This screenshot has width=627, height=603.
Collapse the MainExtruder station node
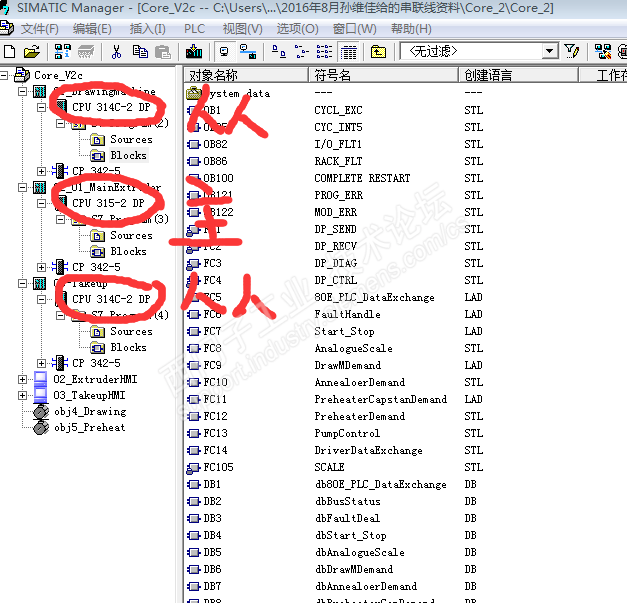(x=23, y=187)
